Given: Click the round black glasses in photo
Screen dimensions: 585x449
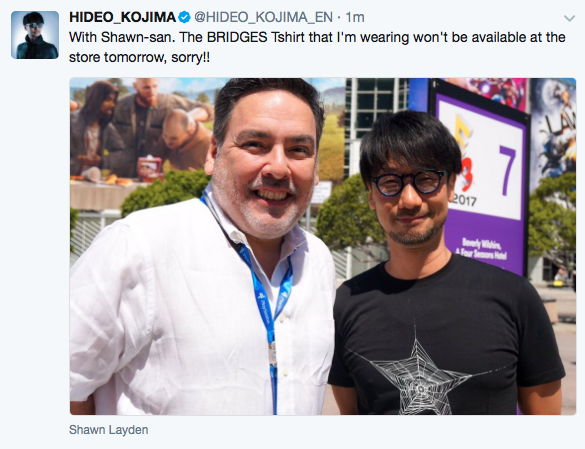Looking at the screenshot, I should [x=409, y=183].
